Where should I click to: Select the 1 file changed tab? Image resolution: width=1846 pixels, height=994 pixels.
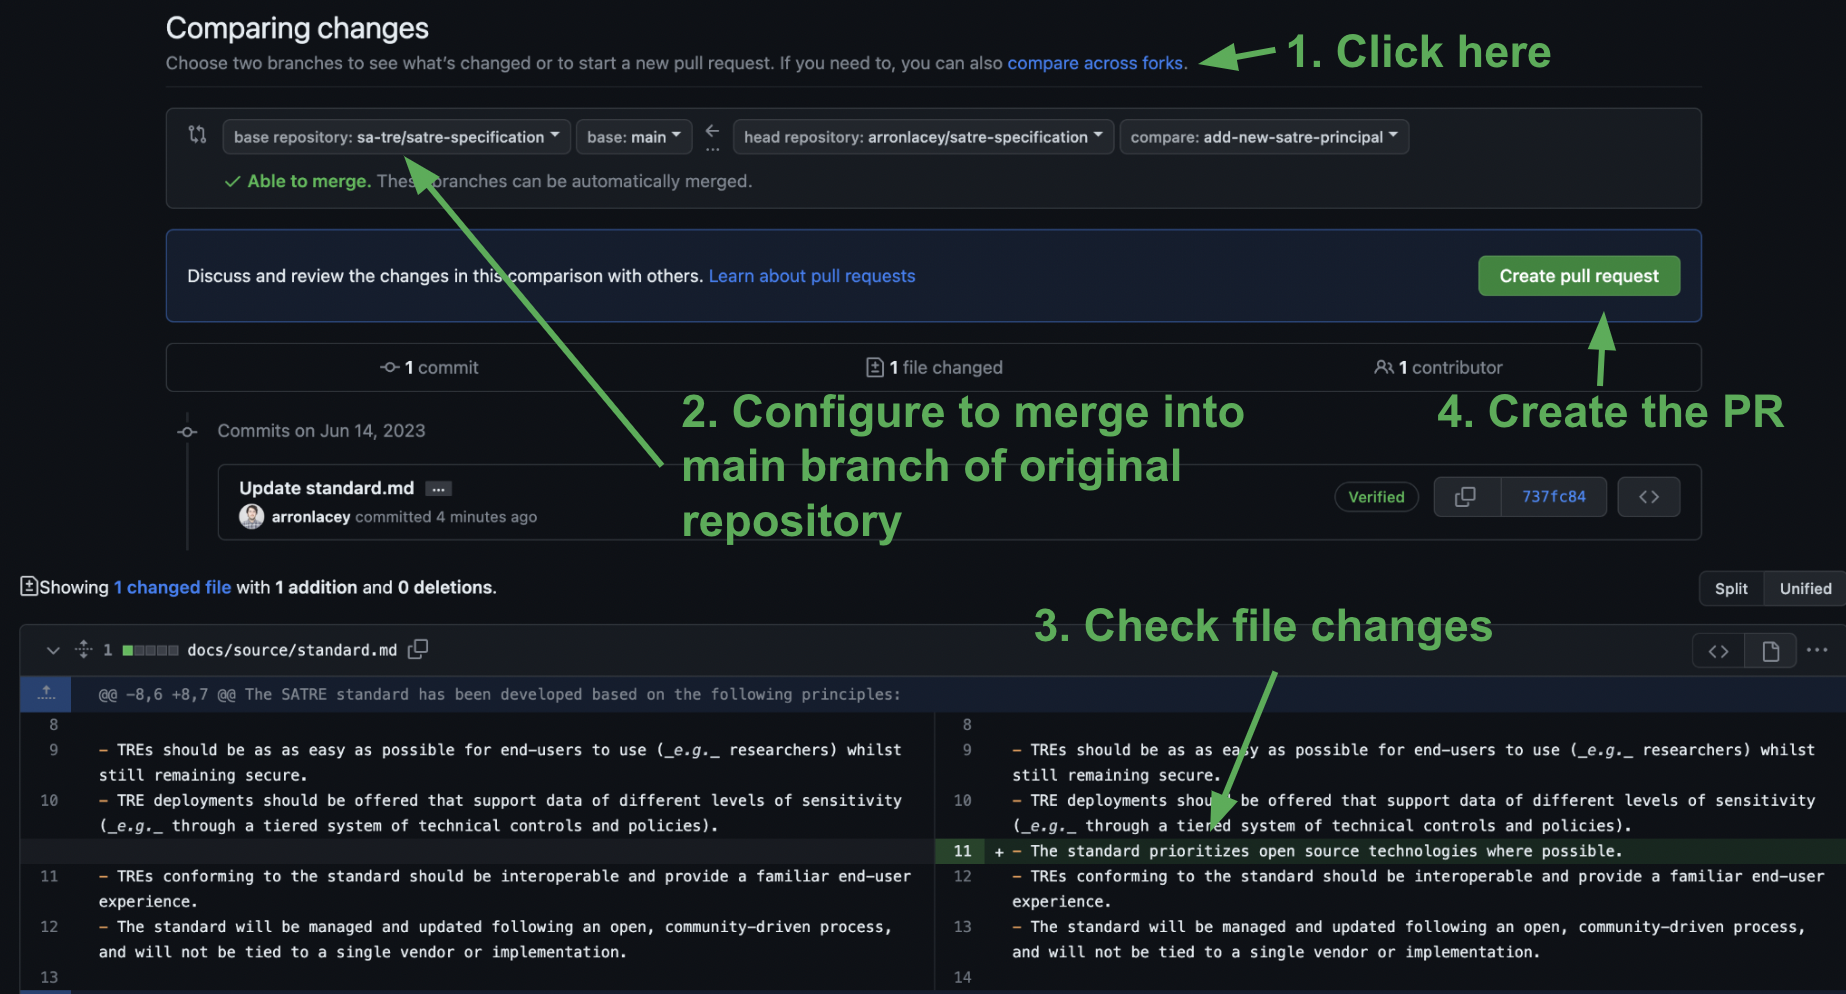[x=934, y=368]
